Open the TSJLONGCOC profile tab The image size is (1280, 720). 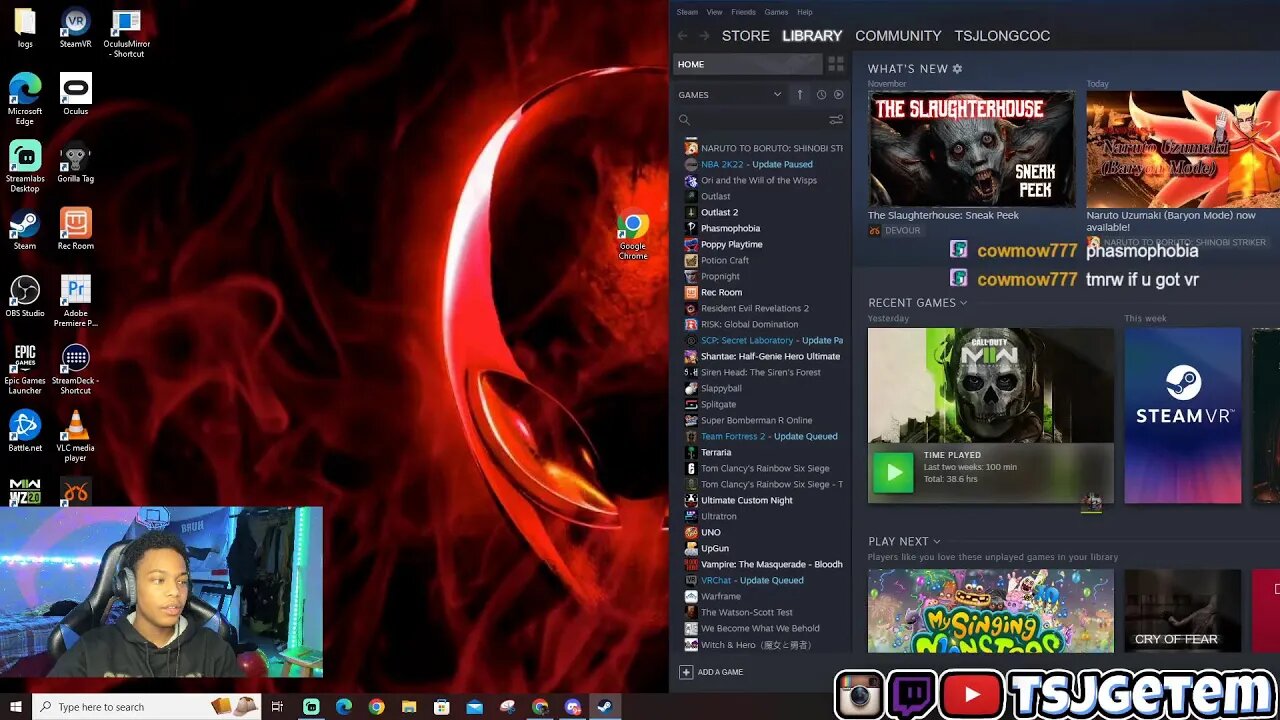coord(1002,36)
